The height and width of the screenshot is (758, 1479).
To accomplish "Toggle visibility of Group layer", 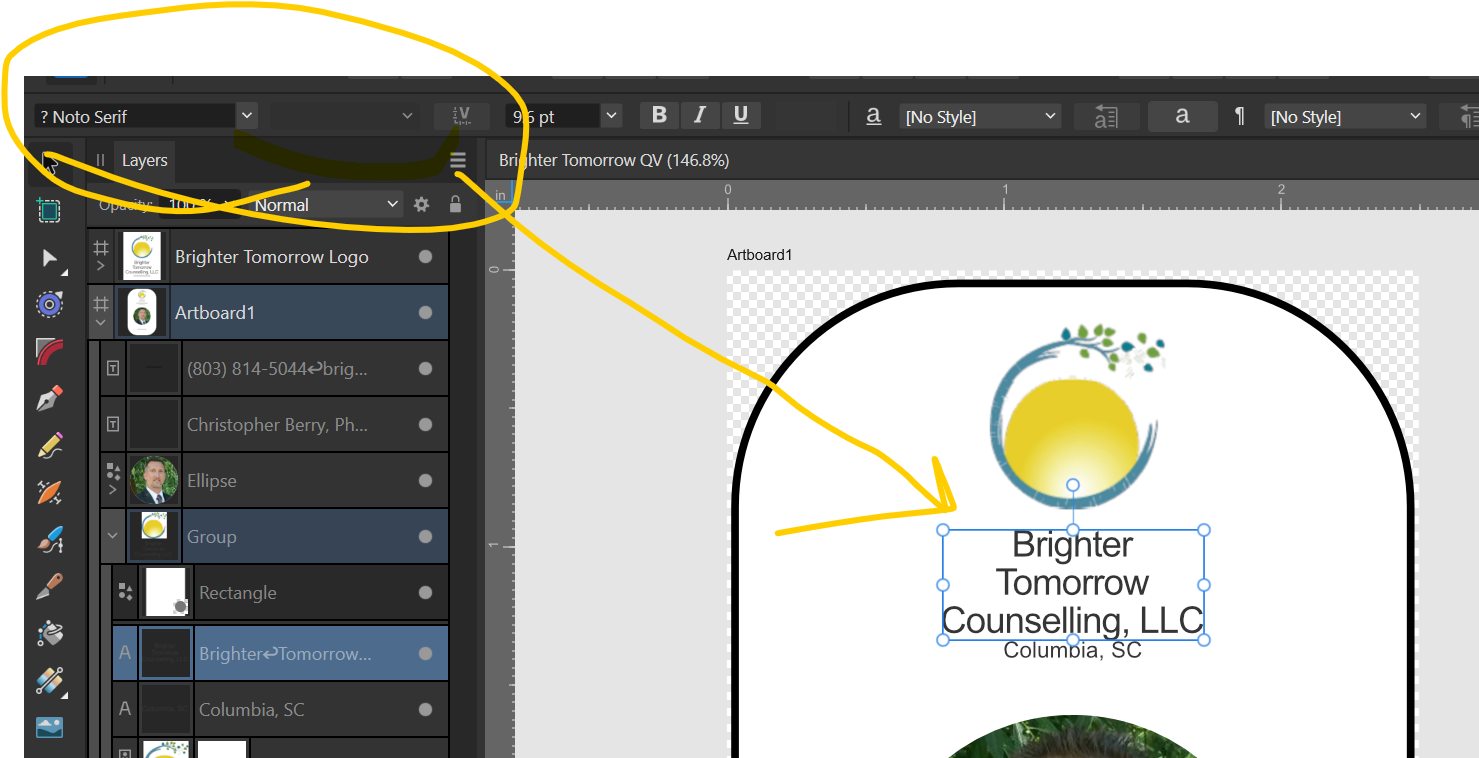I will click(x=425, y=537).
